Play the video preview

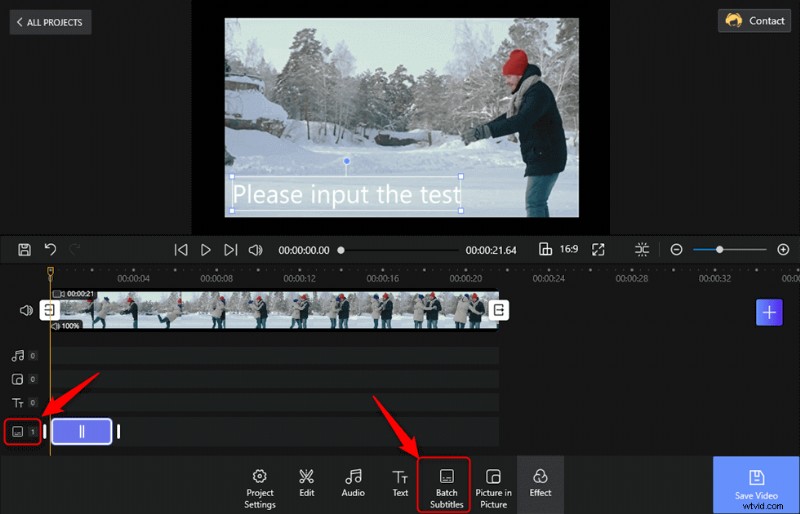pyautogui.click(x=206, y=250)
